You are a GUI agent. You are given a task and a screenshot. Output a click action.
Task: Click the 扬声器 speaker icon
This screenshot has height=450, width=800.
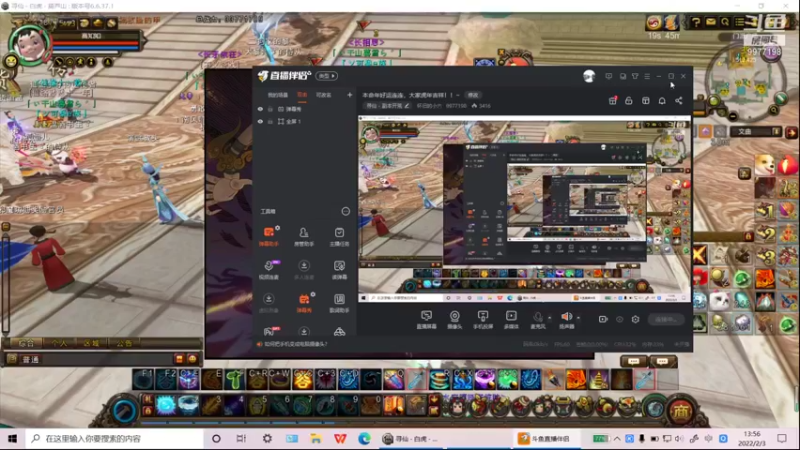tap(566, 316)
